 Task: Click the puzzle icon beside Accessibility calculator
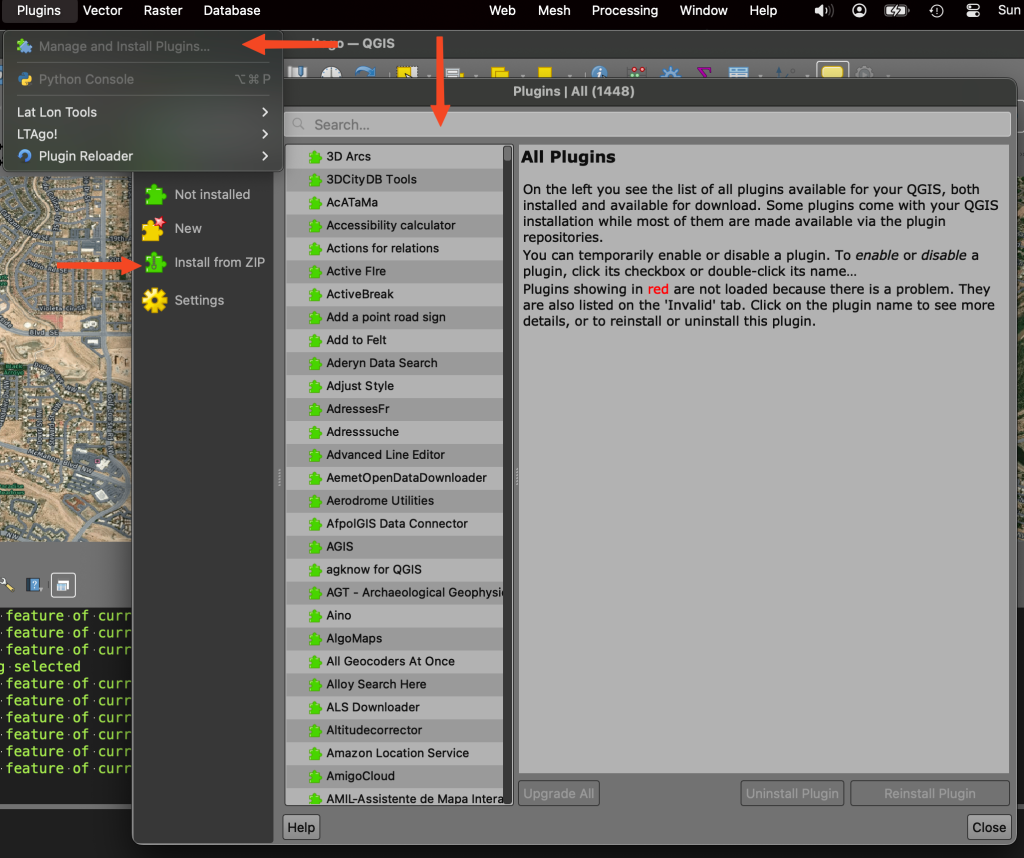(x=315, y=225)
